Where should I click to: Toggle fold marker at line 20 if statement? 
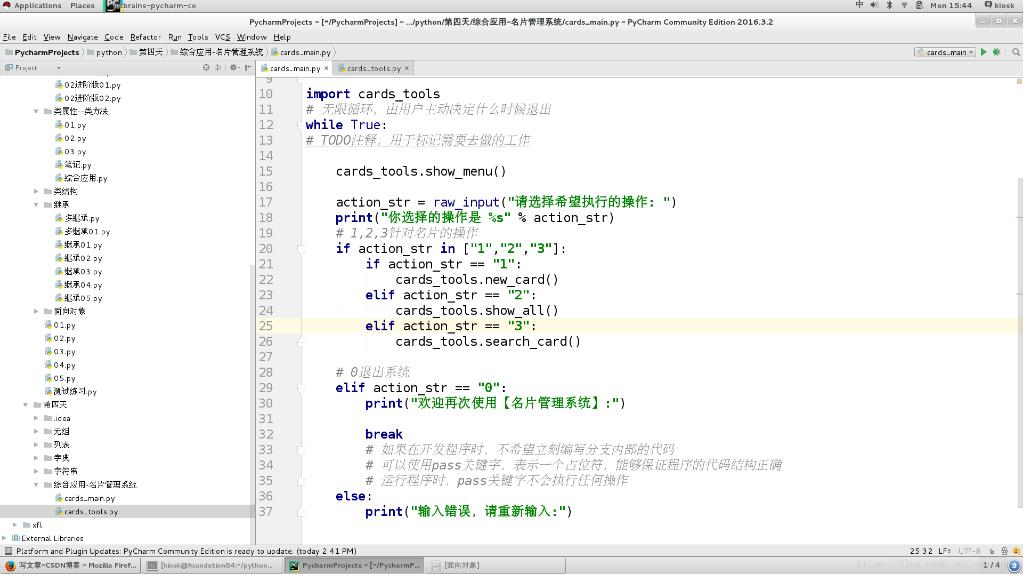pyautogui.click(x=301, y=249)
